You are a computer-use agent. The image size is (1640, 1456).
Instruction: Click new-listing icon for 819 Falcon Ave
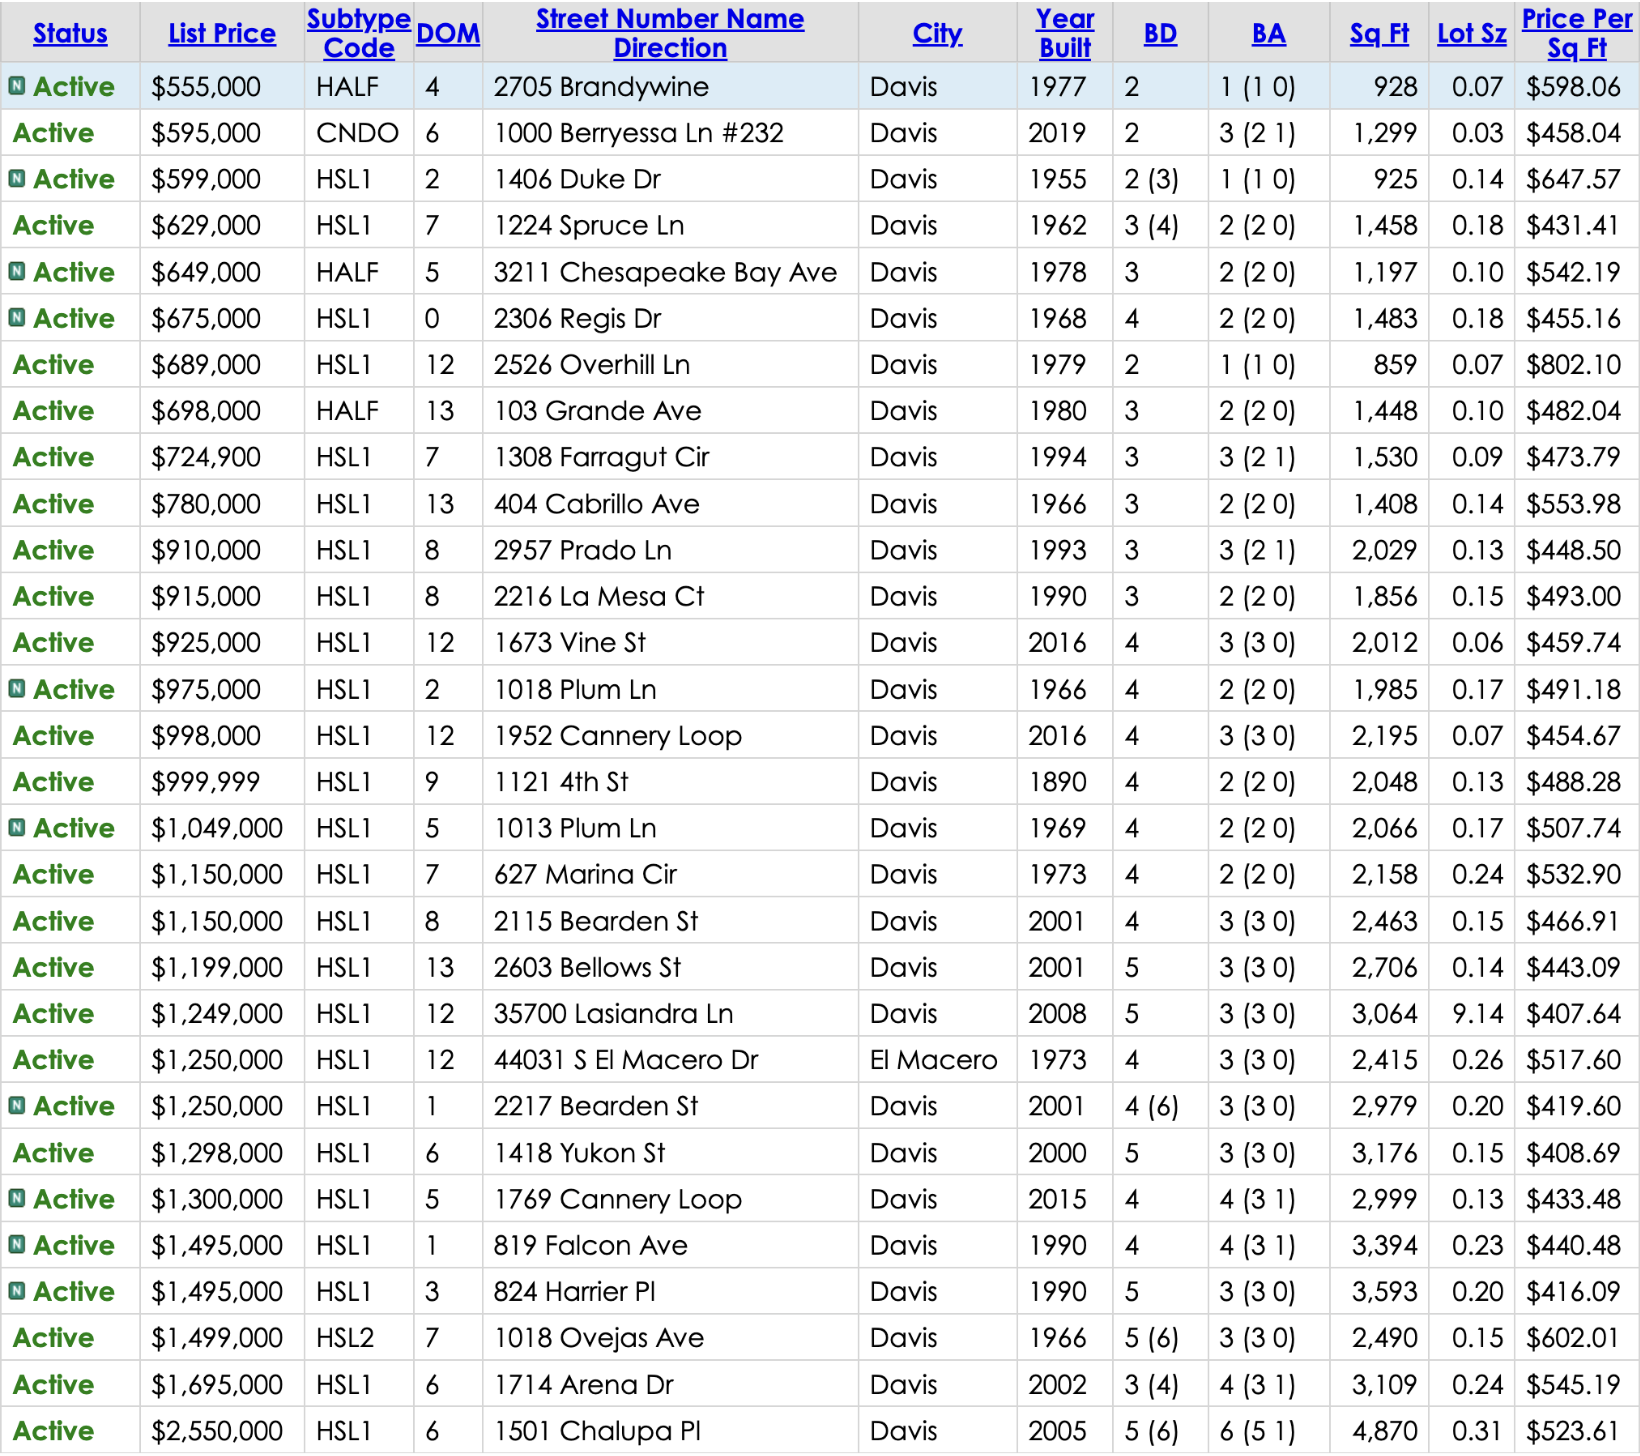pos(17,1245)
